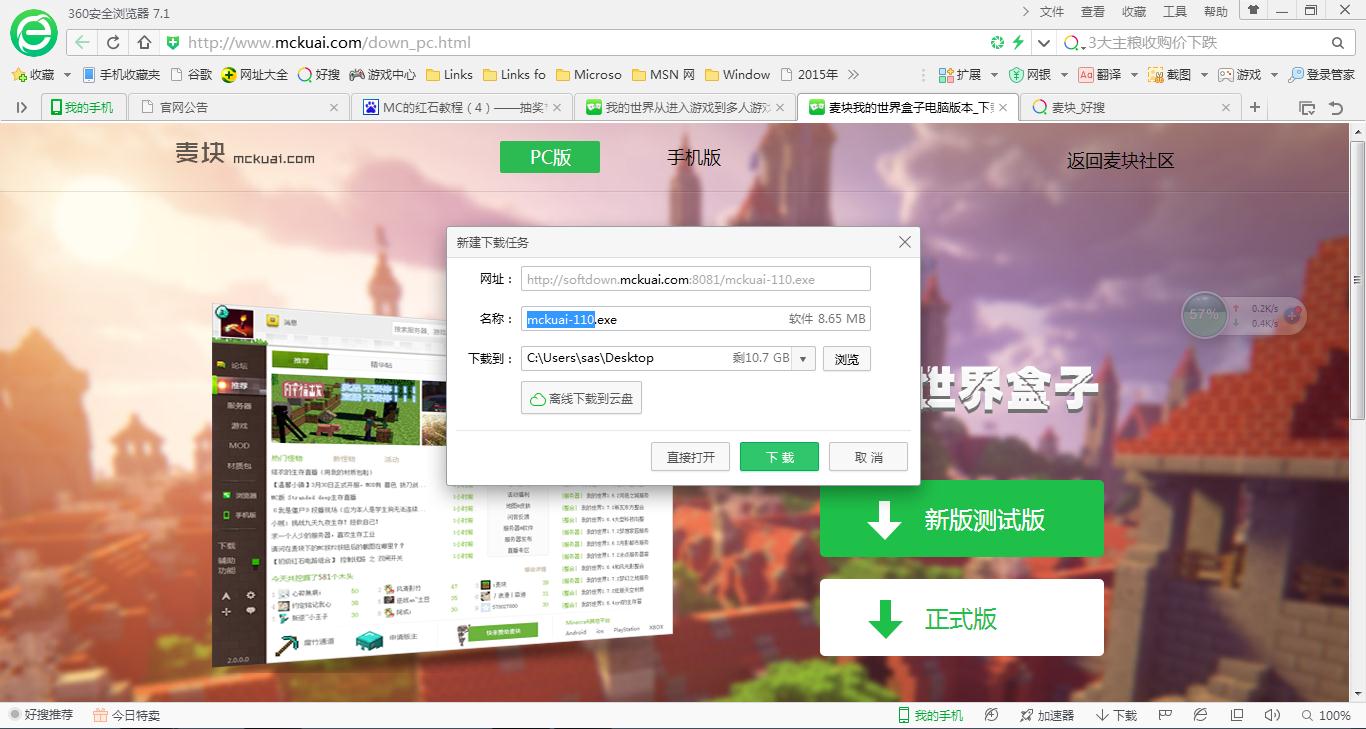Open the 文件 menu
The width and height of the screenshot is (1366, 729).
point(1052,12)
